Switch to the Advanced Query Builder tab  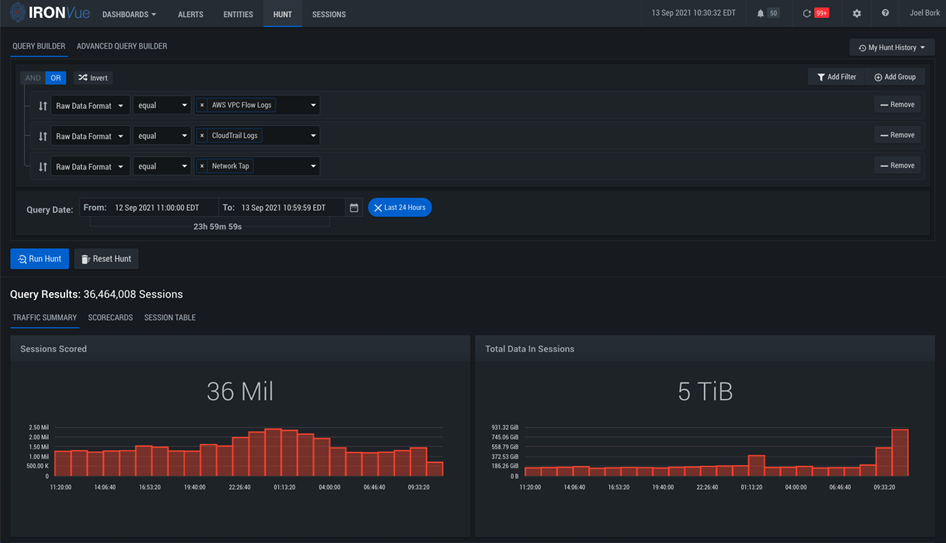pyautogui.click(x=122, y=46)
